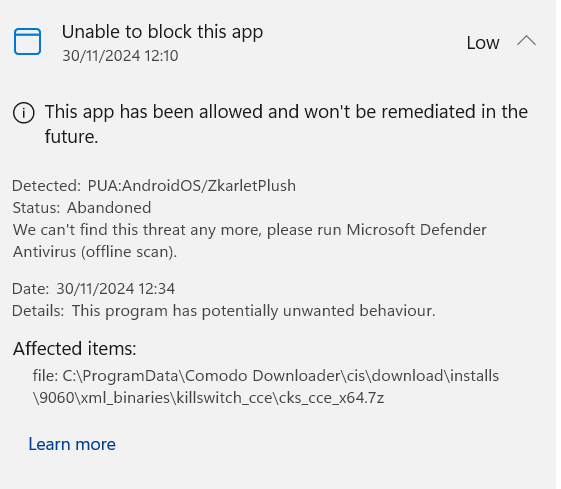This screenshot has height=489, width=561.
Task: Click the 'Detected:' field label
Action: (47, 186)
